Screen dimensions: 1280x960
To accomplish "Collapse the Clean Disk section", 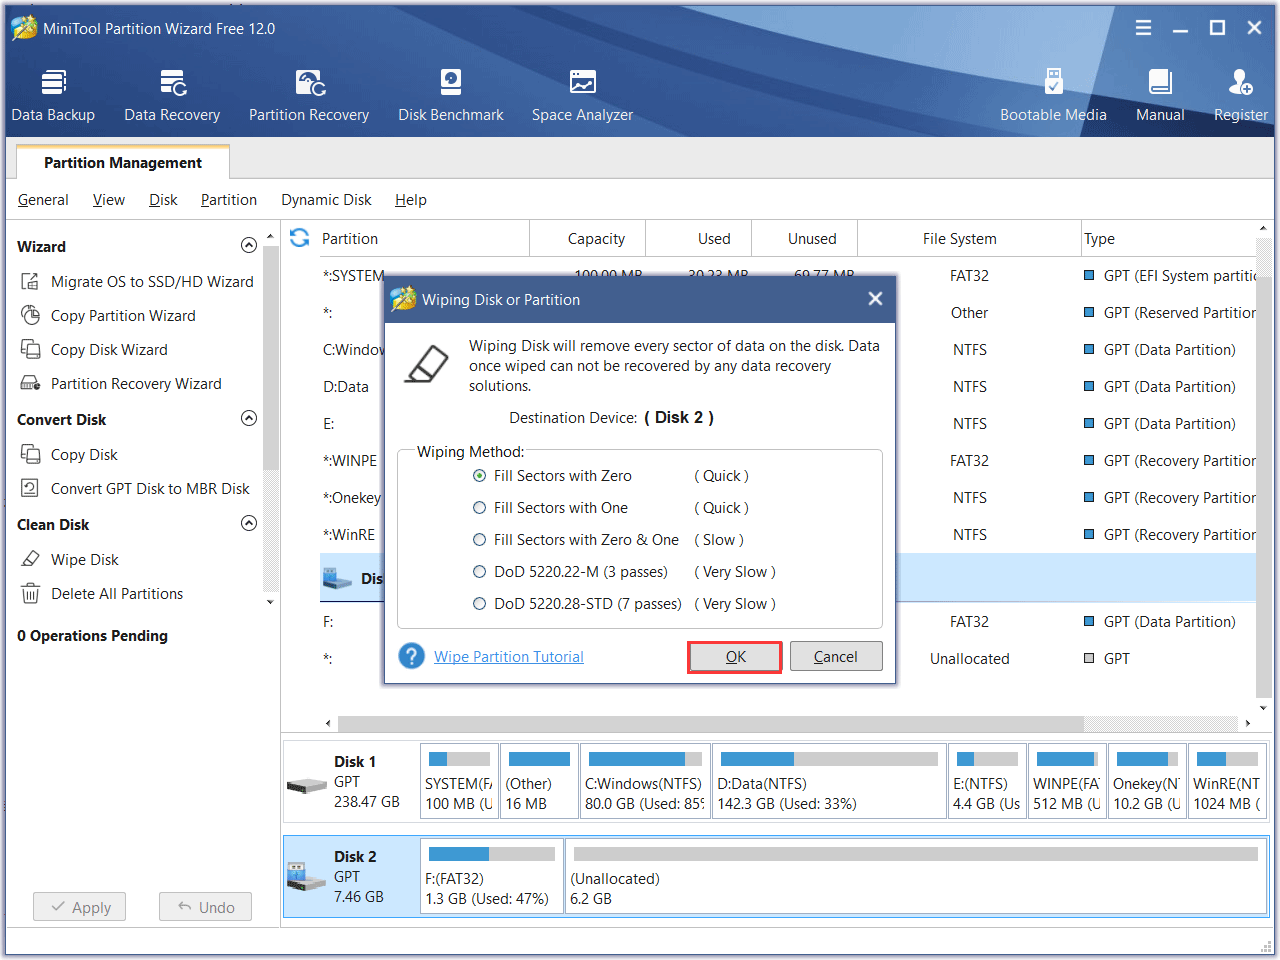I will click(249, 524).
